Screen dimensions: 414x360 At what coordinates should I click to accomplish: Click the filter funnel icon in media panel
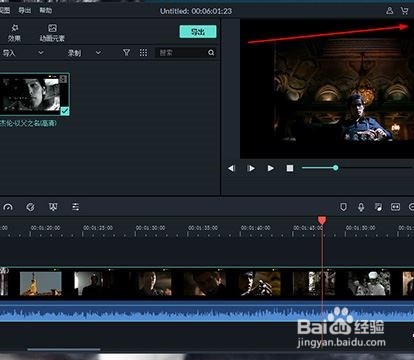coord(126,52)
